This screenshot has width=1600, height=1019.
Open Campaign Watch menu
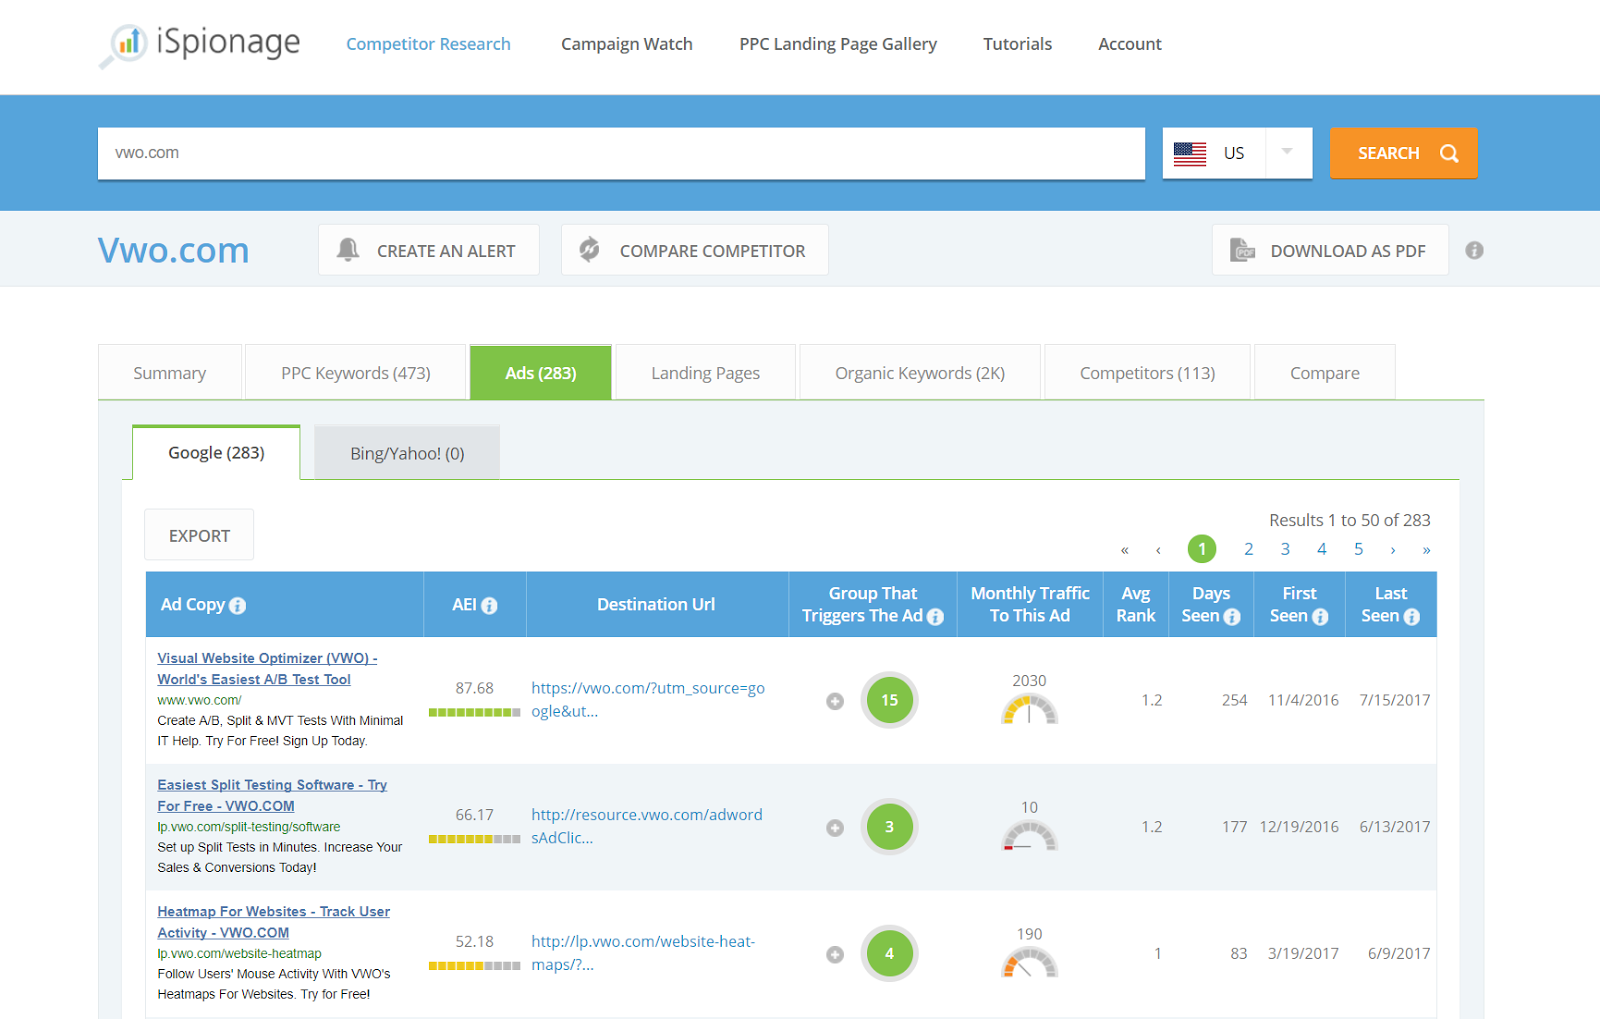[627, 44]
